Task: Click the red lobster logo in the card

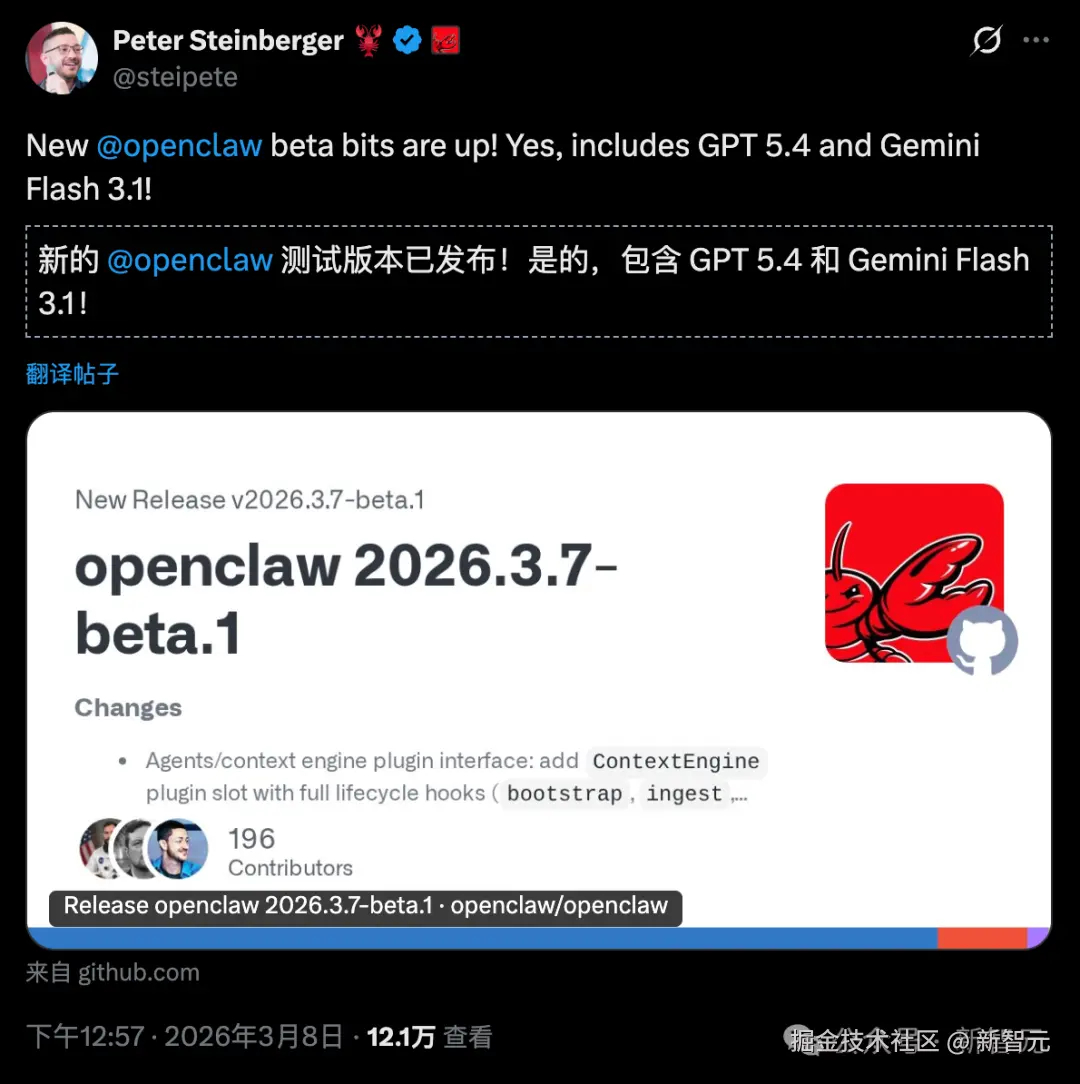Action: tap(914, 572)
